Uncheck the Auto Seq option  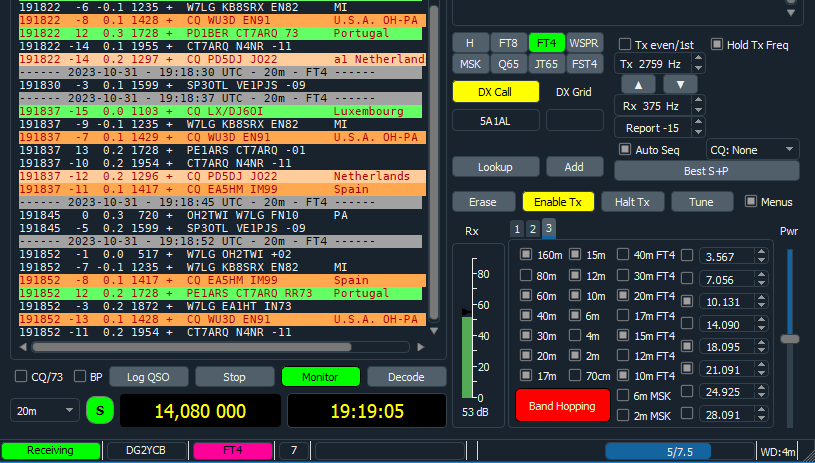(x=626, y=149)
